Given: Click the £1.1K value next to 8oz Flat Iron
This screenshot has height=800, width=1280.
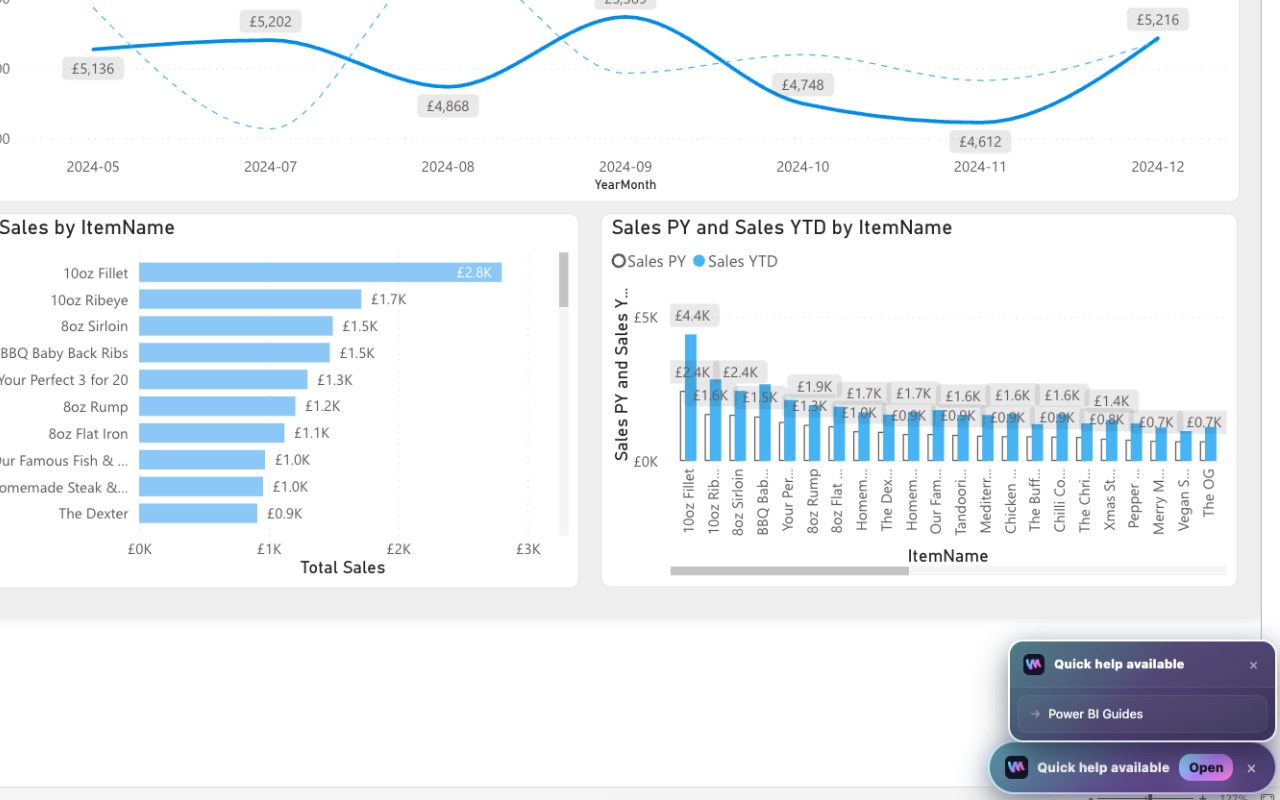Looking at the screenshot, I should [311, 433].
